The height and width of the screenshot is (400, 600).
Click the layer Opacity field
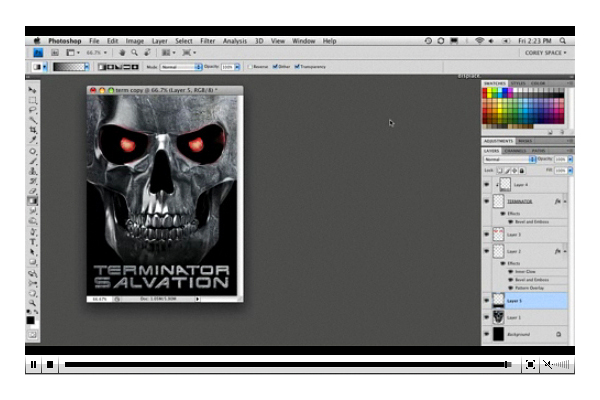(x=560, y=159)
